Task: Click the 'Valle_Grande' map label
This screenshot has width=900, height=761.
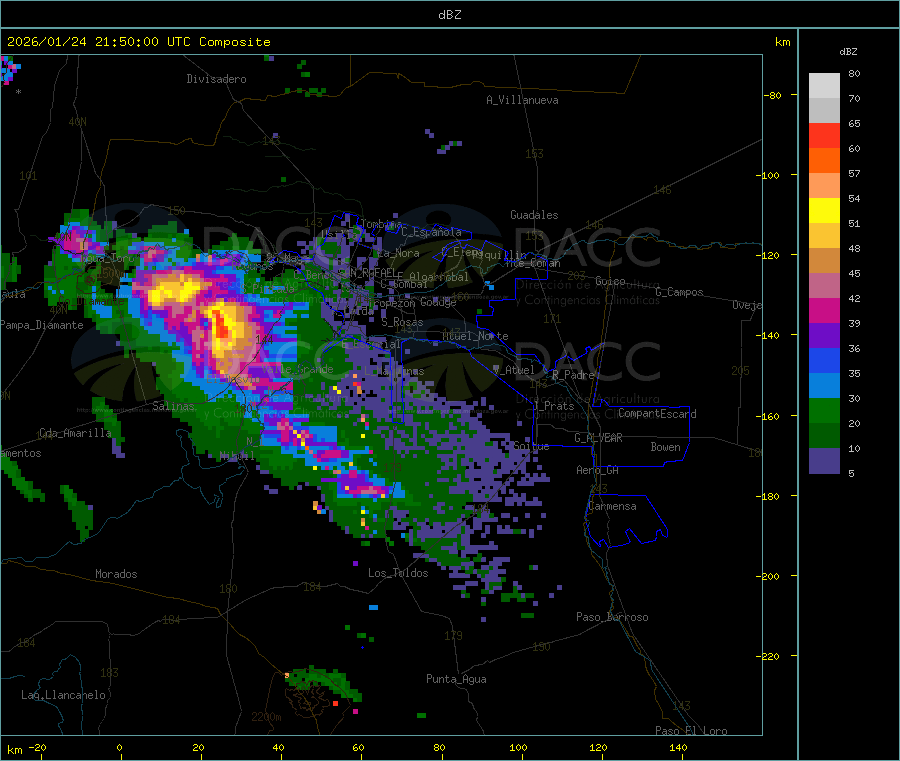Action: coord(297,369)
